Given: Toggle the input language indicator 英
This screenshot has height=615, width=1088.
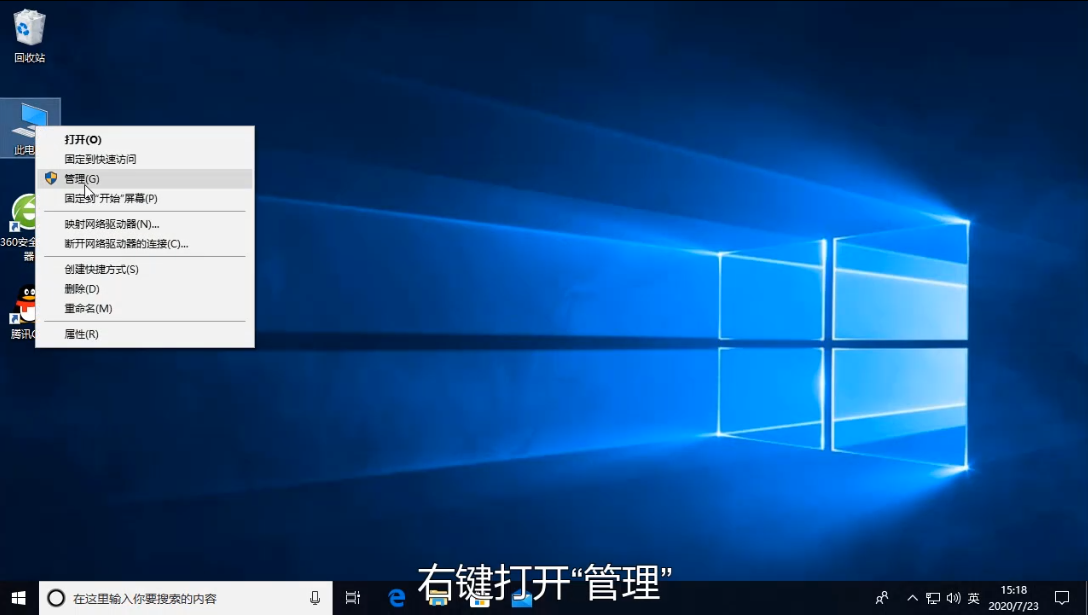Looking at the screenshot, I should coord(973,598).
